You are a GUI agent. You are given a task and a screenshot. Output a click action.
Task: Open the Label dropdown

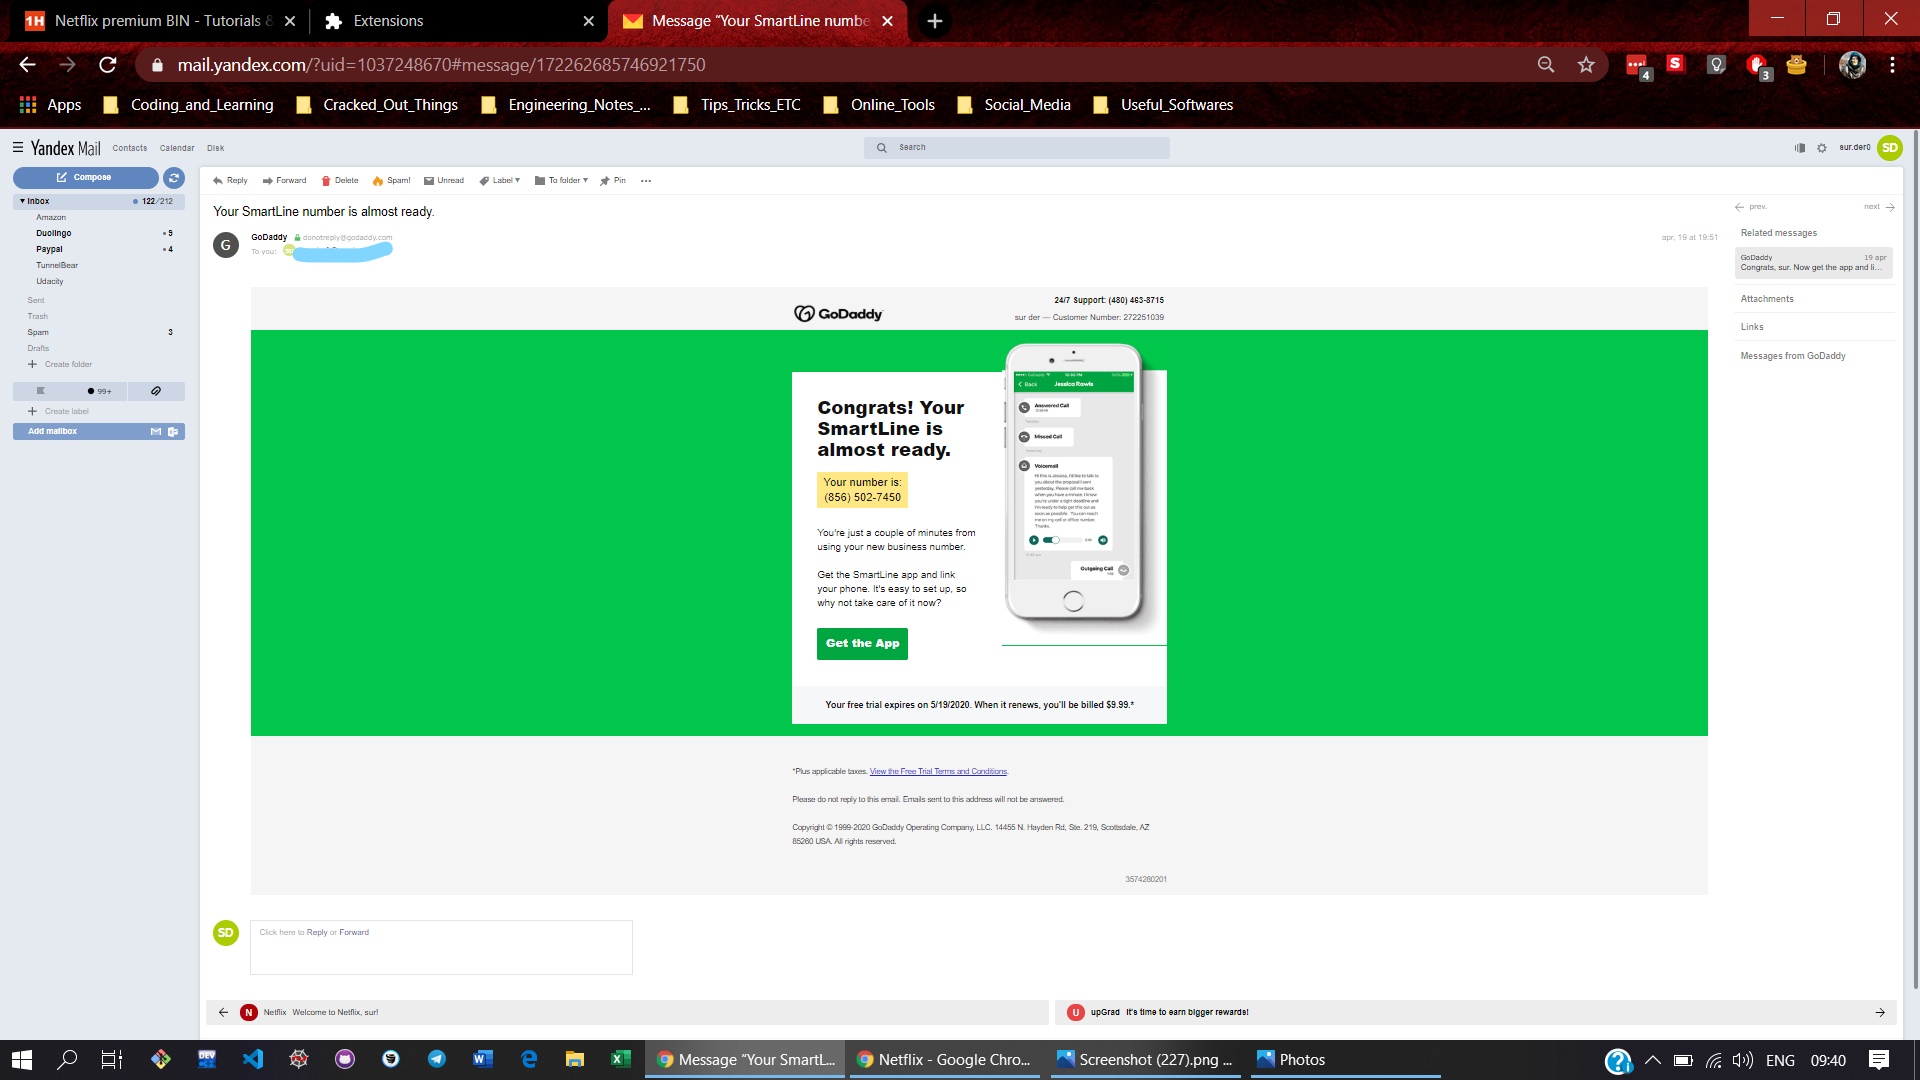[x=499, y=181]
